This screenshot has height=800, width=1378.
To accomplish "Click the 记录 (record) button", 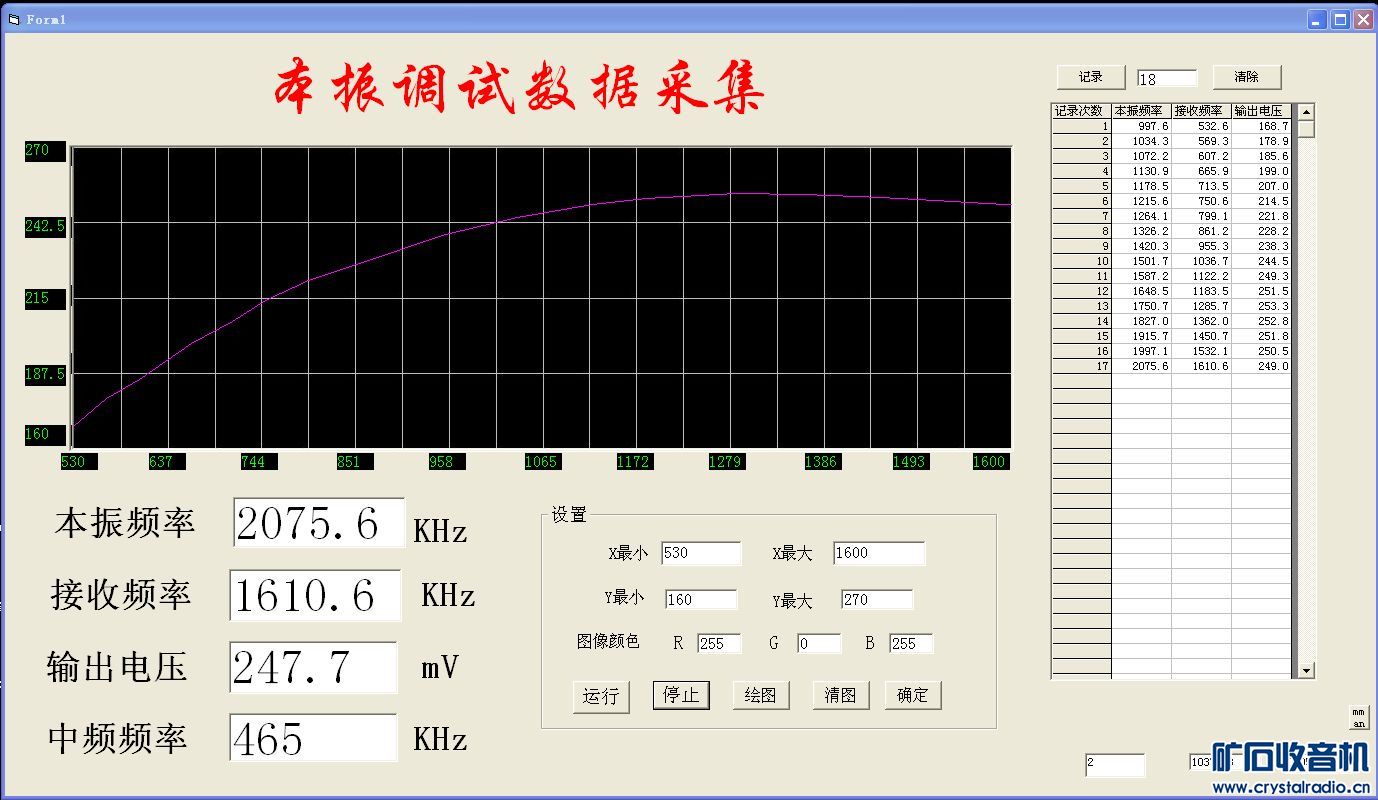I will (x=1090, y=77).
